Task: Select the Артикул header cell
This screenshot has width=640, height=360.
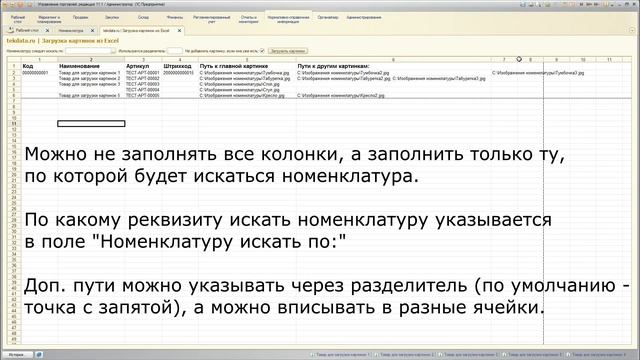Action: pos(143,66)
